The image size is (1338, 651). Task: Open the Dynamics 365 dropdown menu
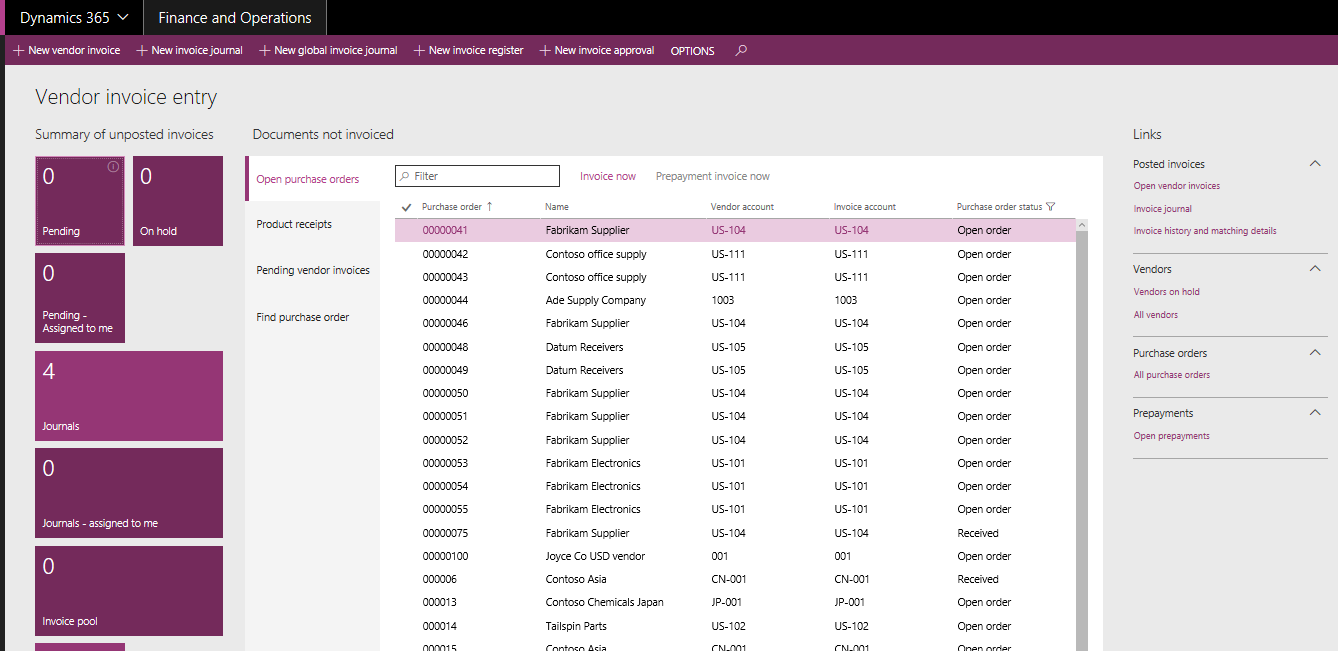pos(74,18)
